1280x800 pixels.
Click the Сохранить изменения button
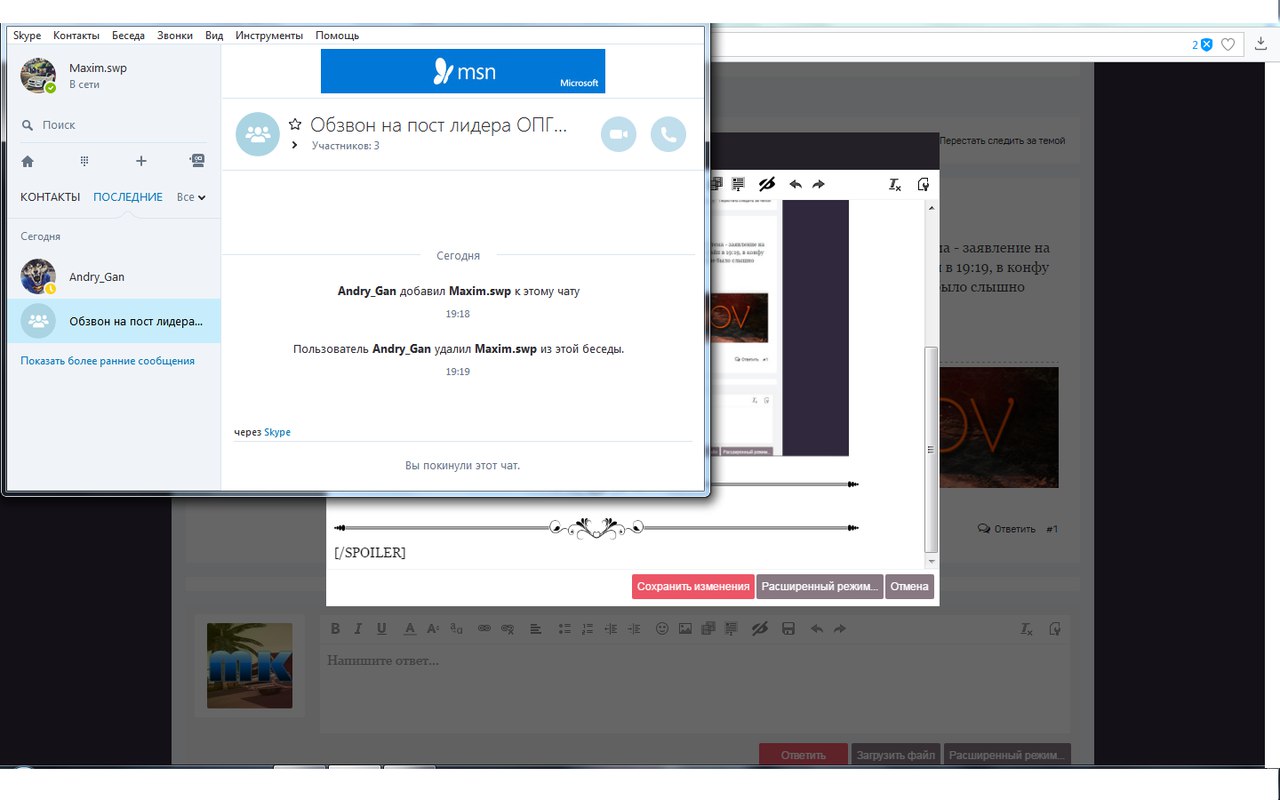692,586
